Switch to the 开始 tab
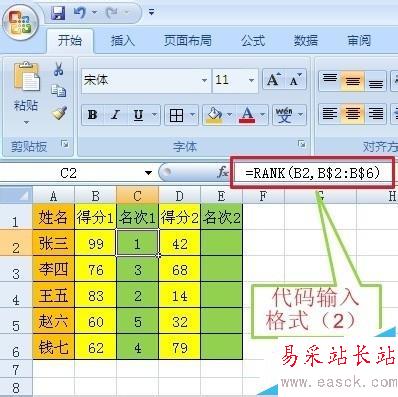The image size is (398, 397). 70,41
